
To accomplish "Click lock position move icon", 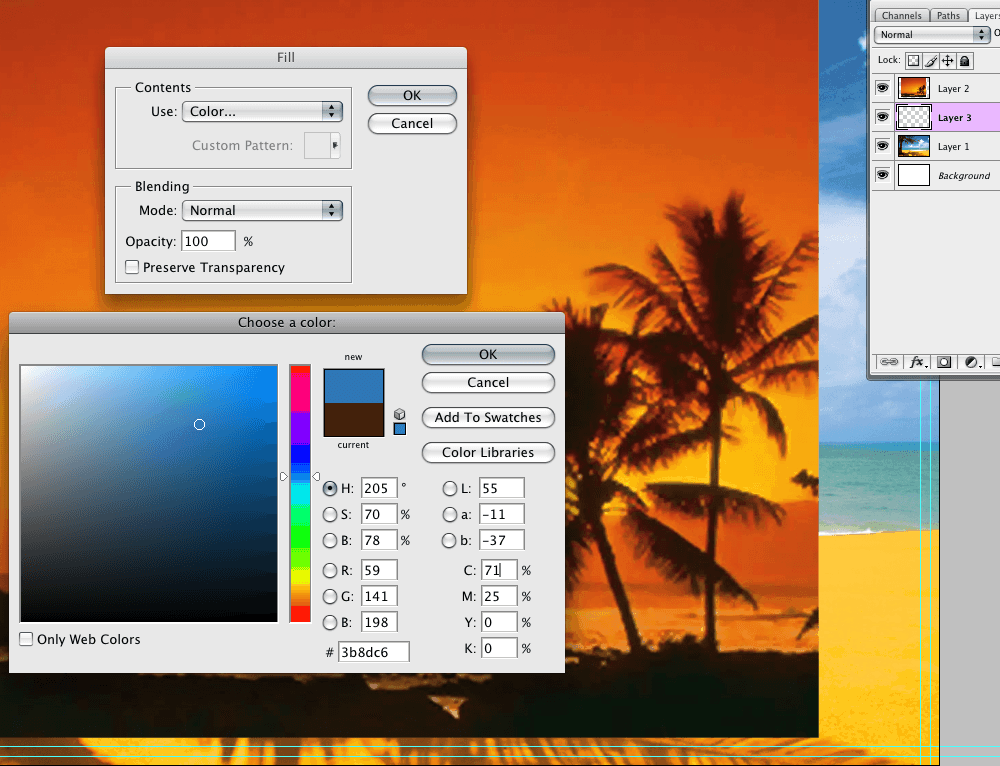I will (x=947, y=61).
